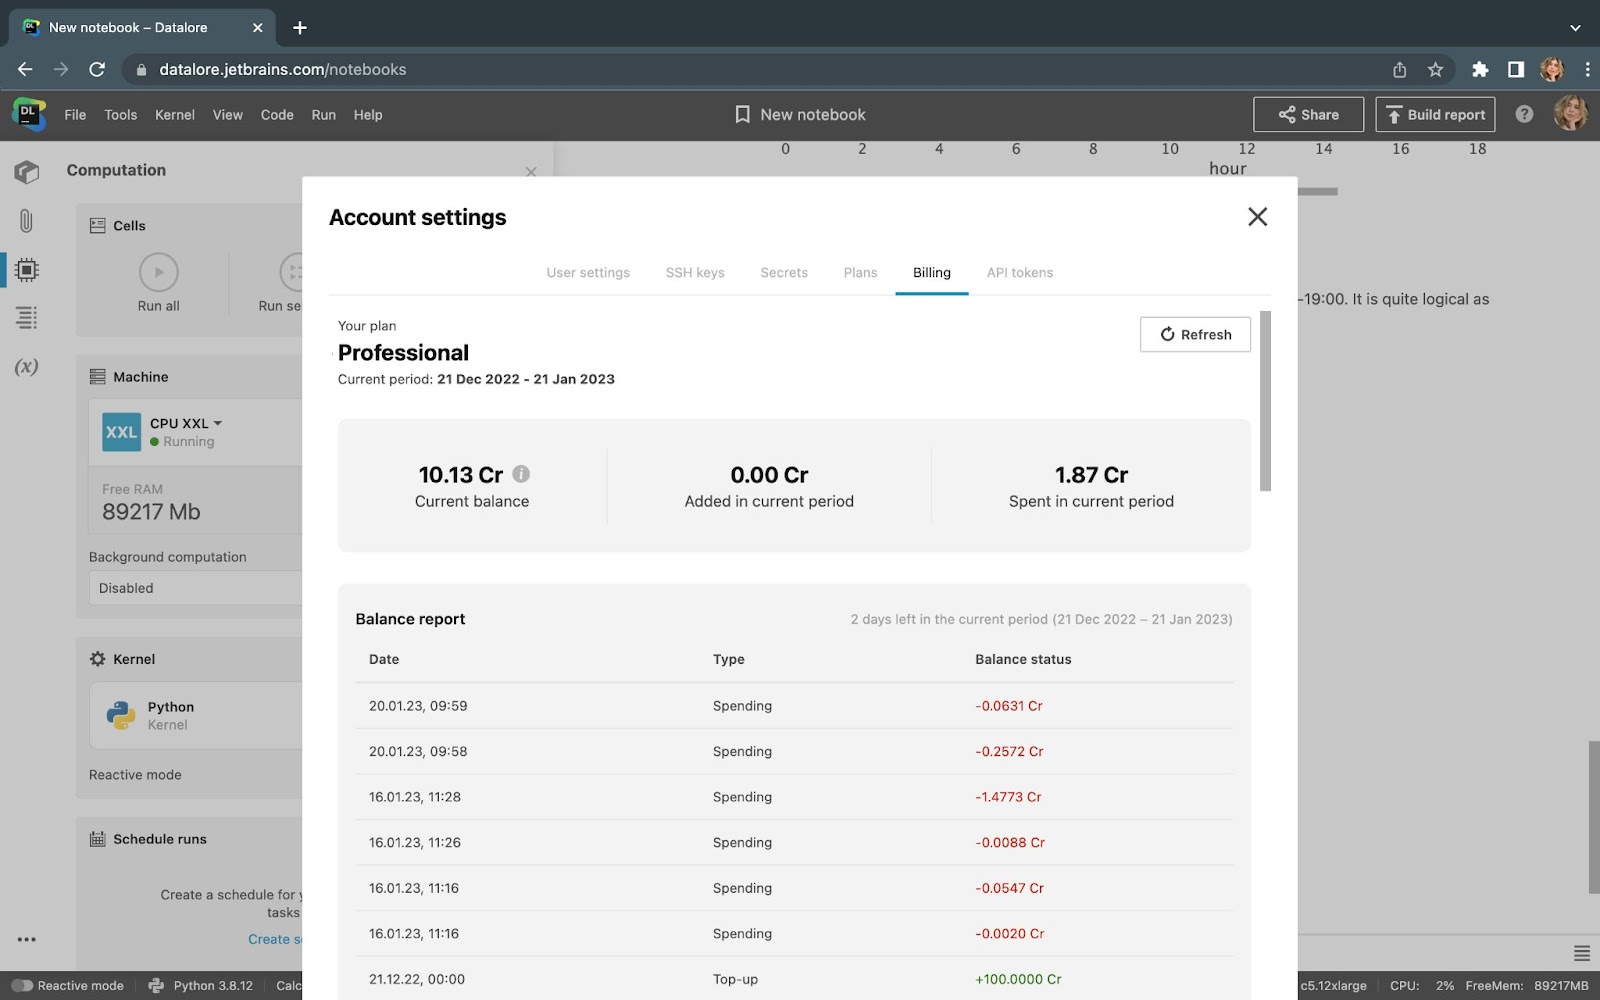Open the variable viewer (x) icon
Viewport: 1600px width, 1000px height.
click(x=27, y=366)
